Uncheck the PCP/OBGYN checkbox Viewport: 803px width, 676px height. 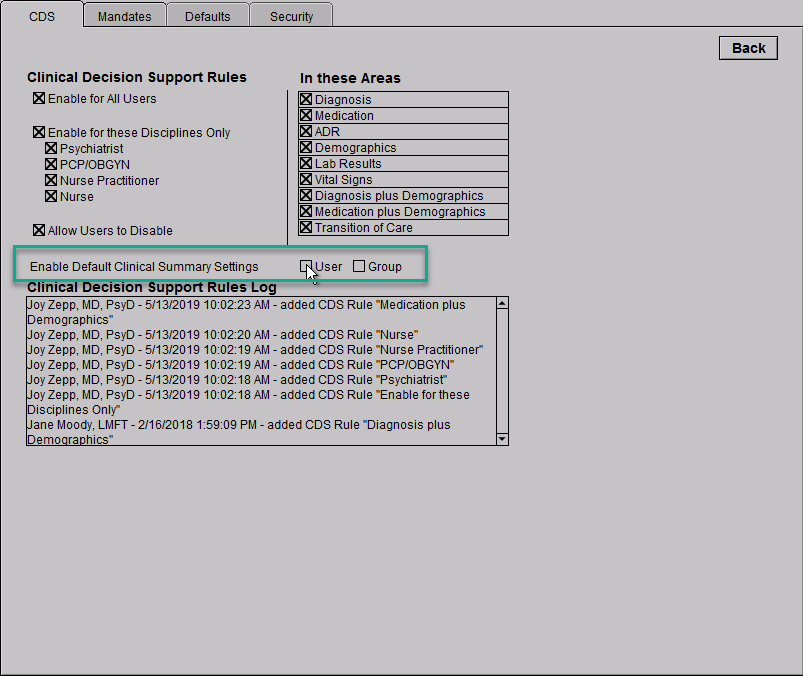pos(51,165)
